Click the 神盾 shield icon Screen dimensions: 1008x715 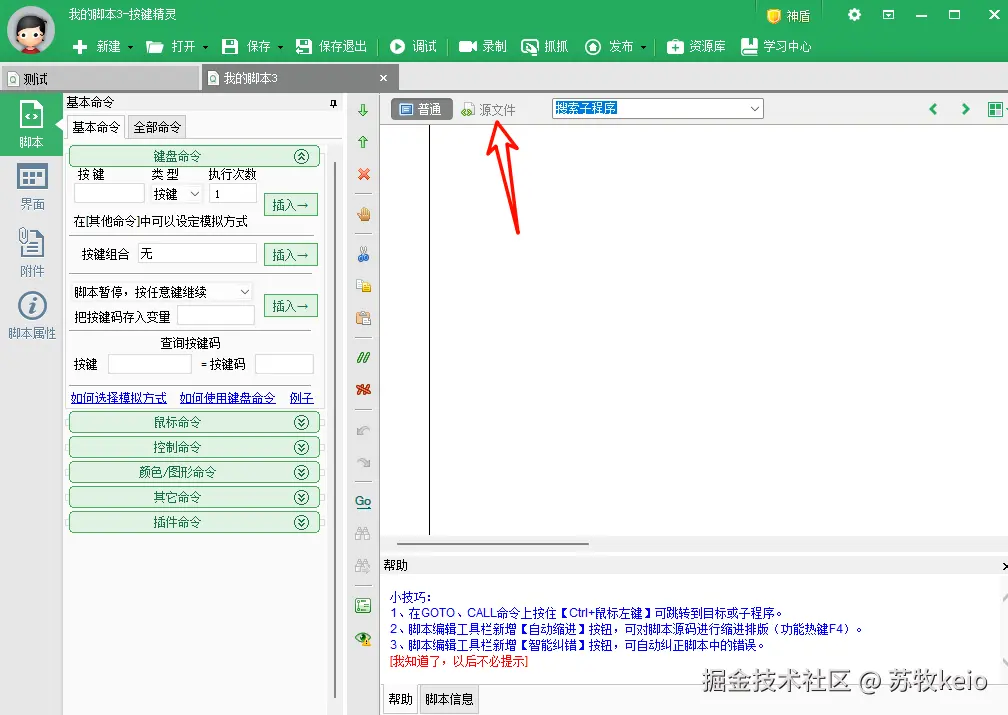[774, 16]
